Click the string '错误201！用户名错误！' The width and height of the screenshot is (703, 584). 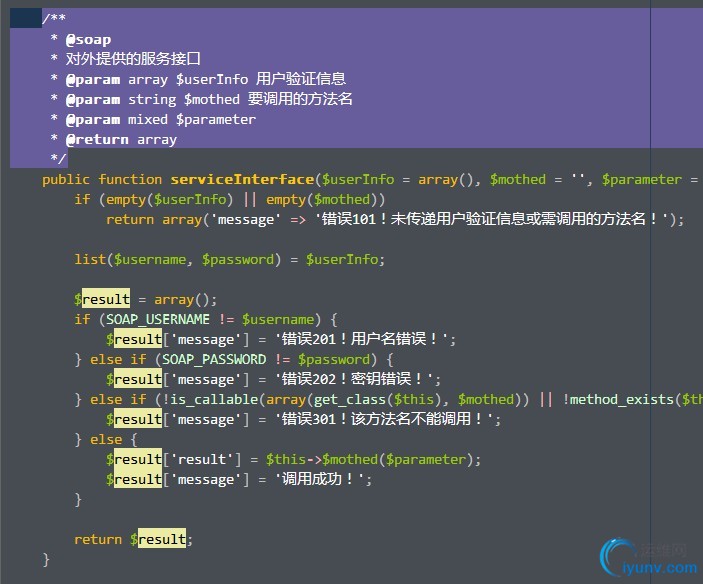(362, 339)
